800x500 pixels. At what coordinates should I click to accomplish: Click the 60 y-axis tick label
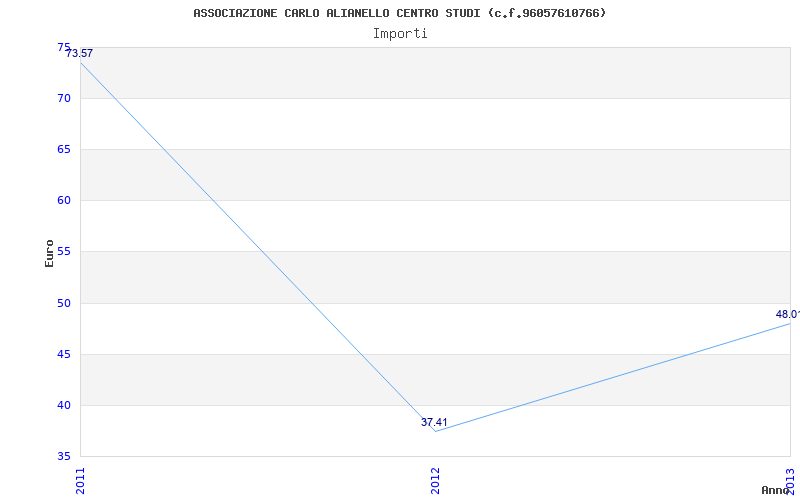tap(64, 200)
